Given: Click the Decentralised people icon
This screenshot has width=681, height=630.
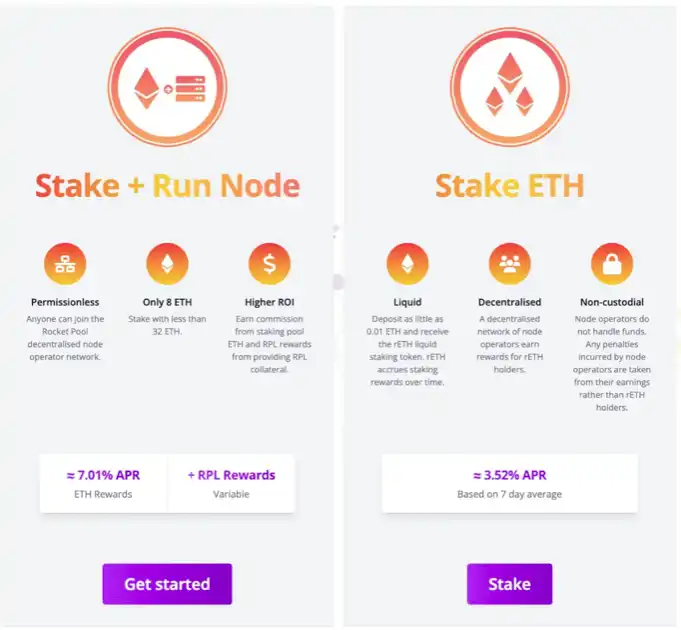Looking at the screenshot, I should click(509, 264).
